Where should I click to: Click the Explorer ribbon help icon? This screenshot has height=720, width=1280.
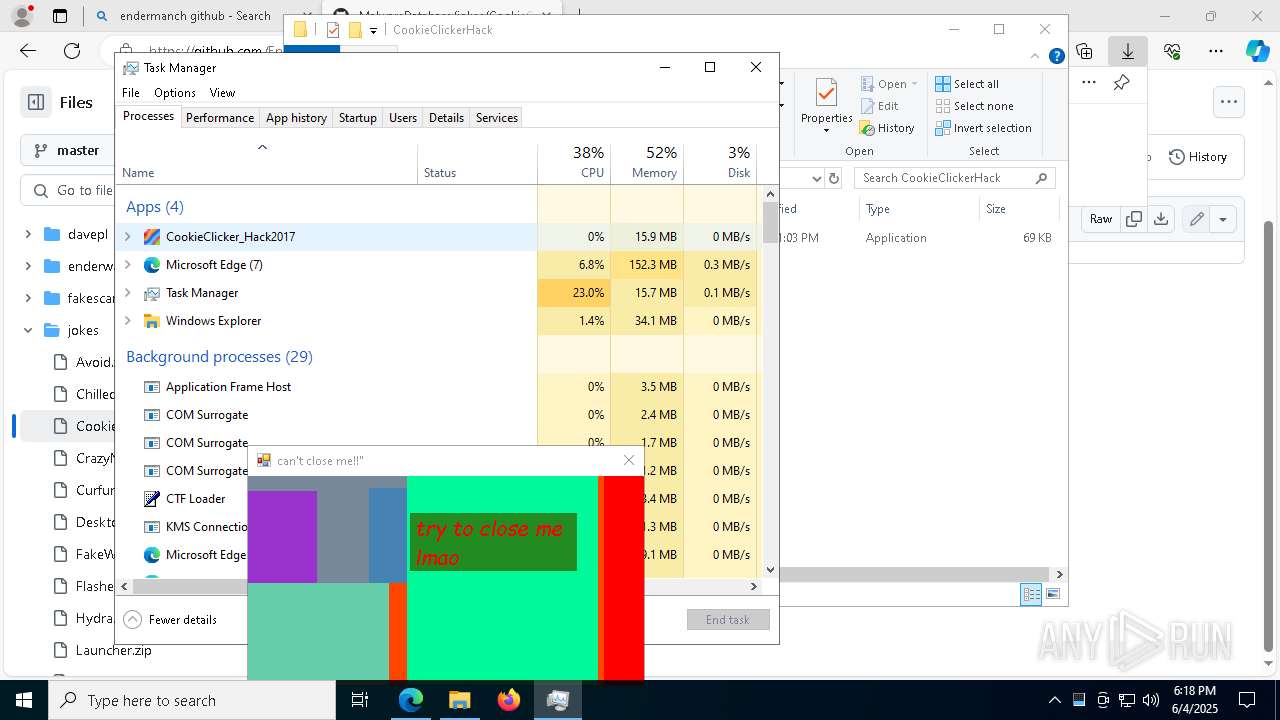click(1056, 56)
